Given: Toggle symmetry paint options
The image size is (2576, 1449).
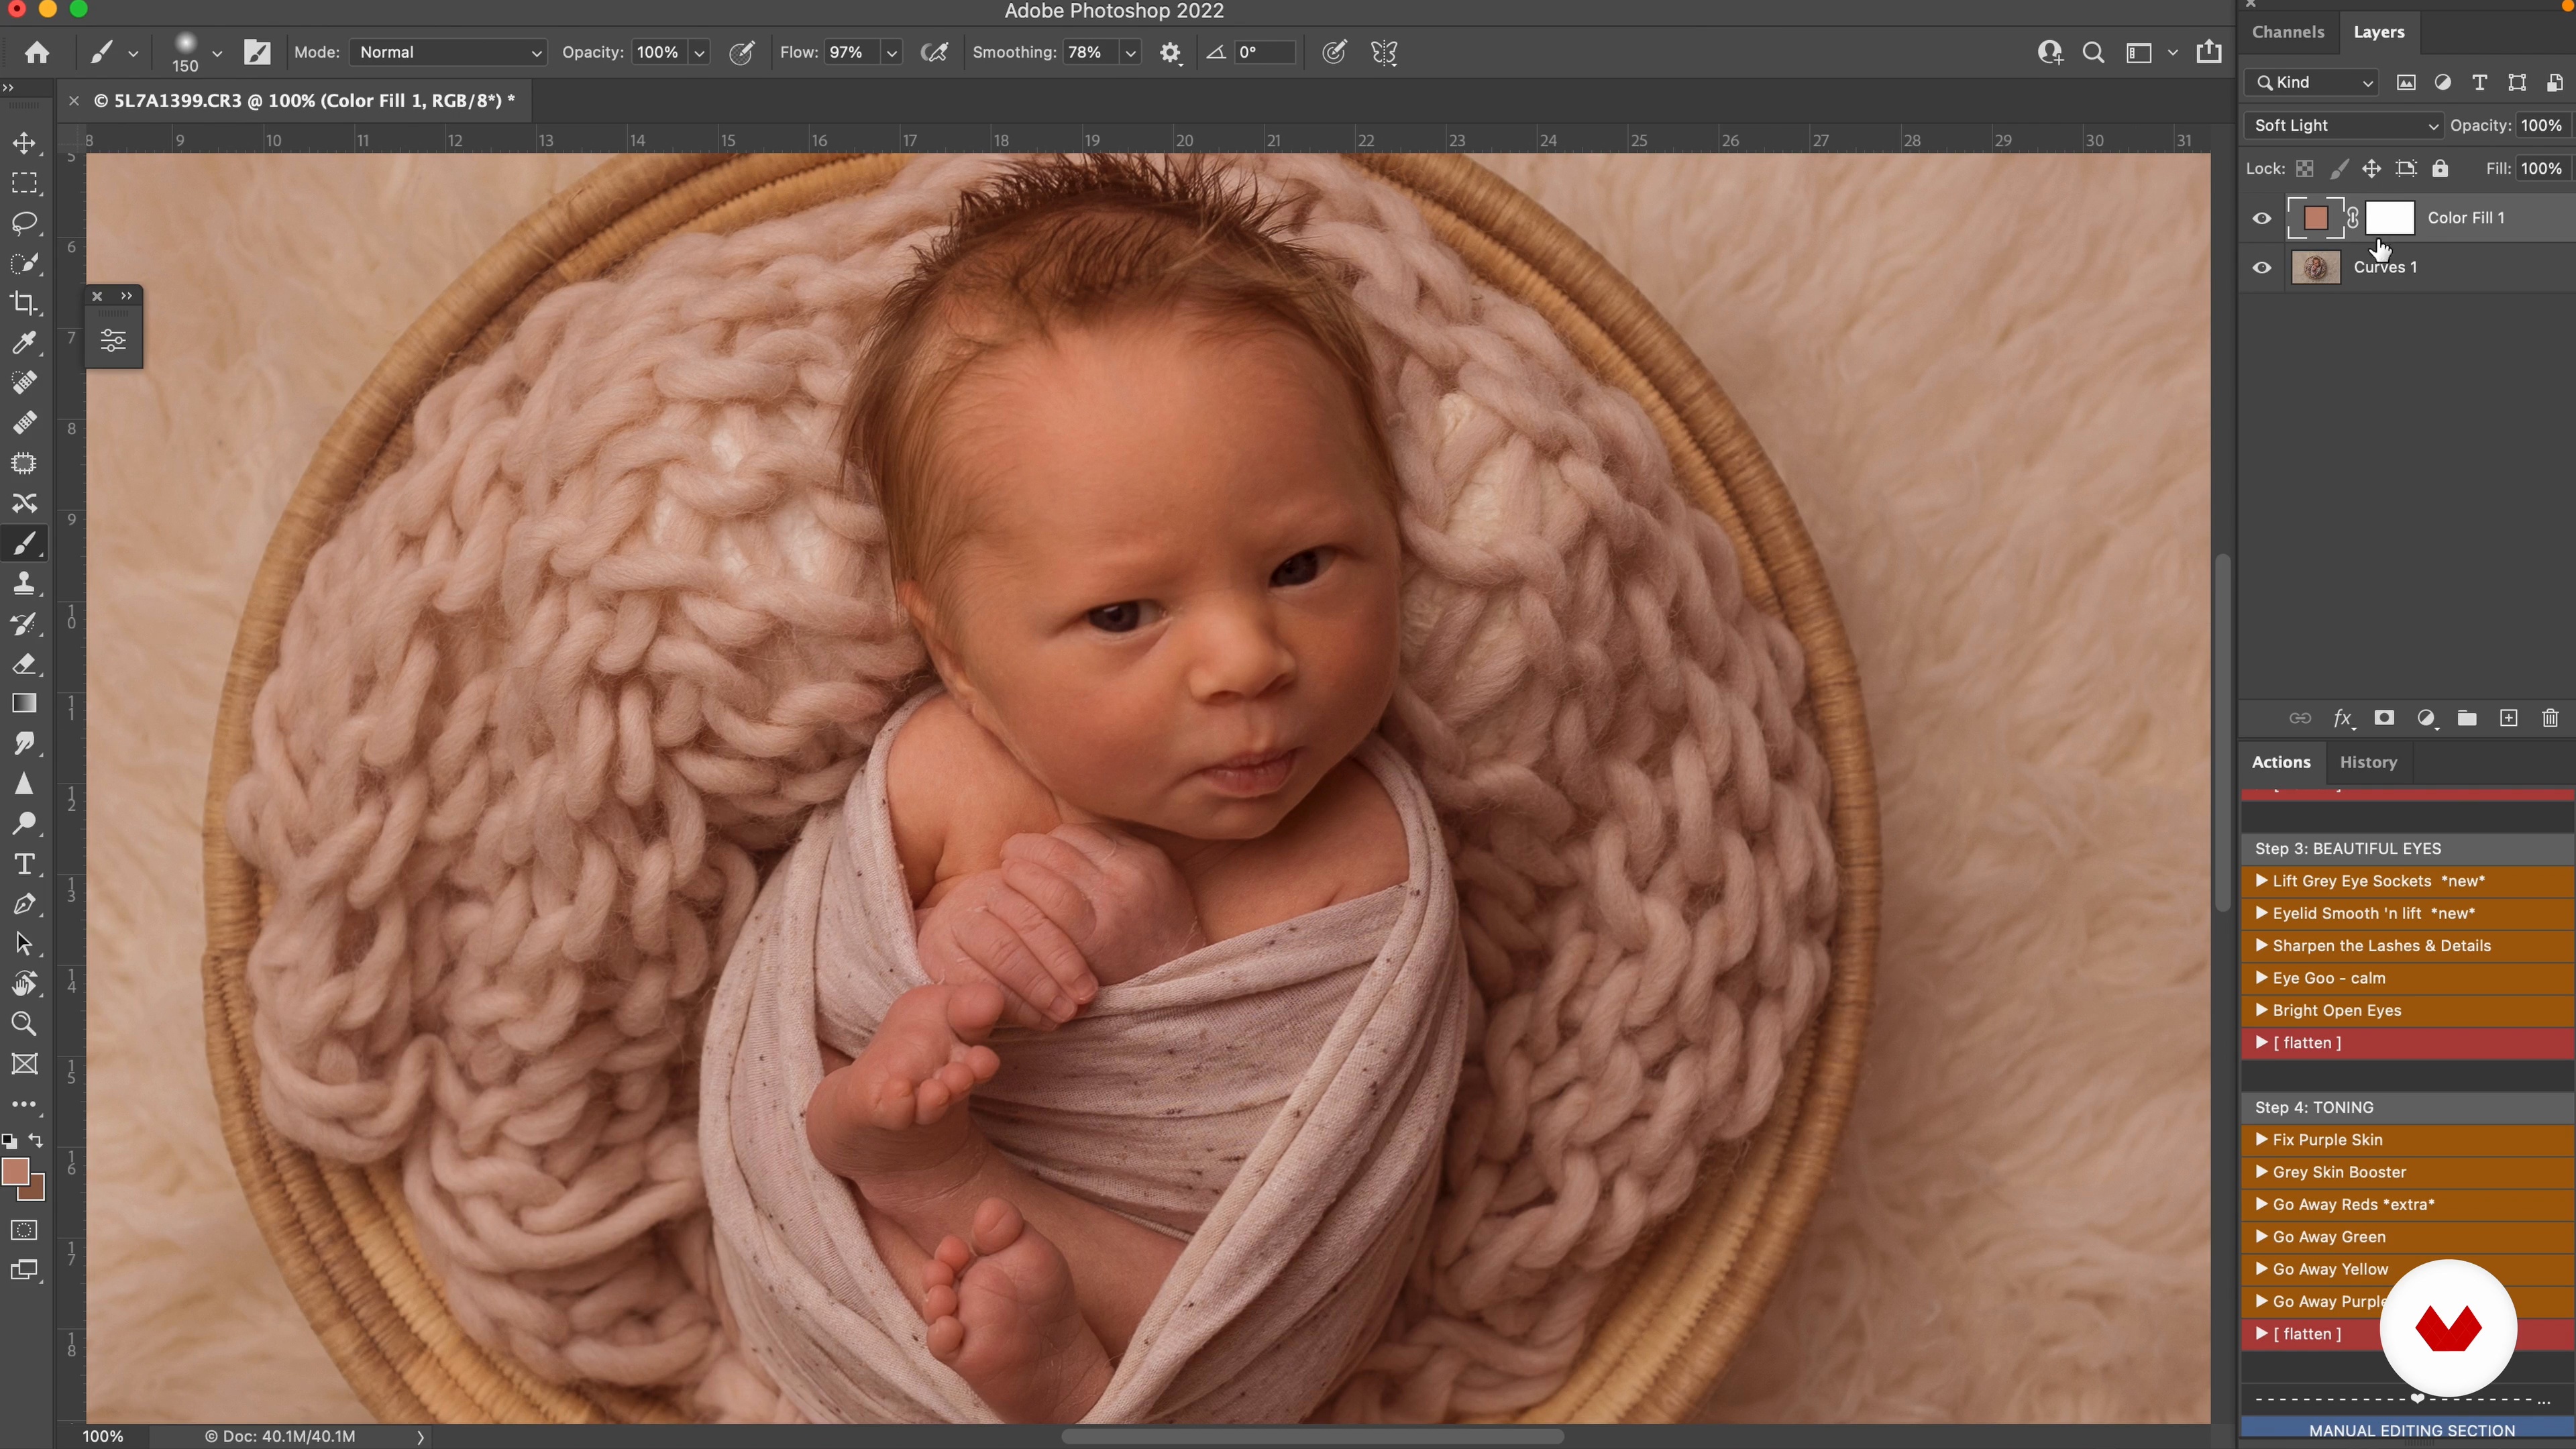Looking at the screenshot, I should tap(1384, 53).
